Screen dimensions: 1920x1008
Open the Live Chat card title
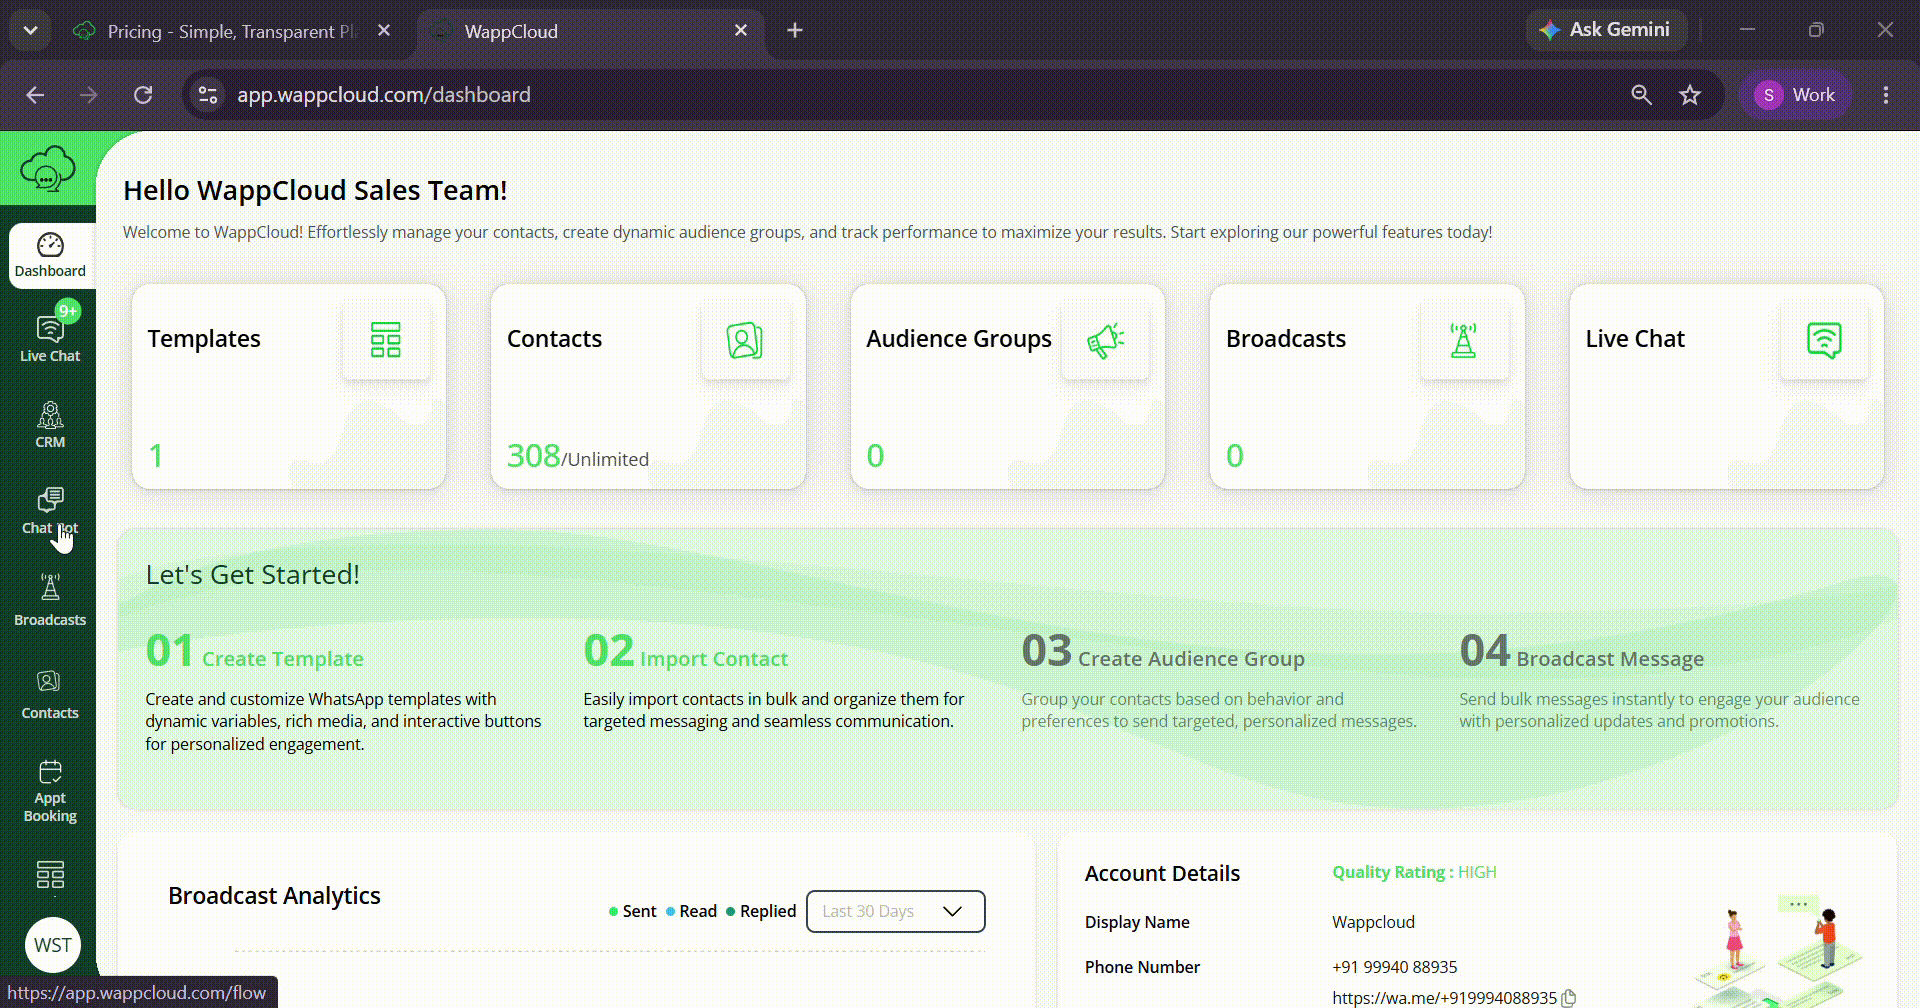[x=1635, y=339]
